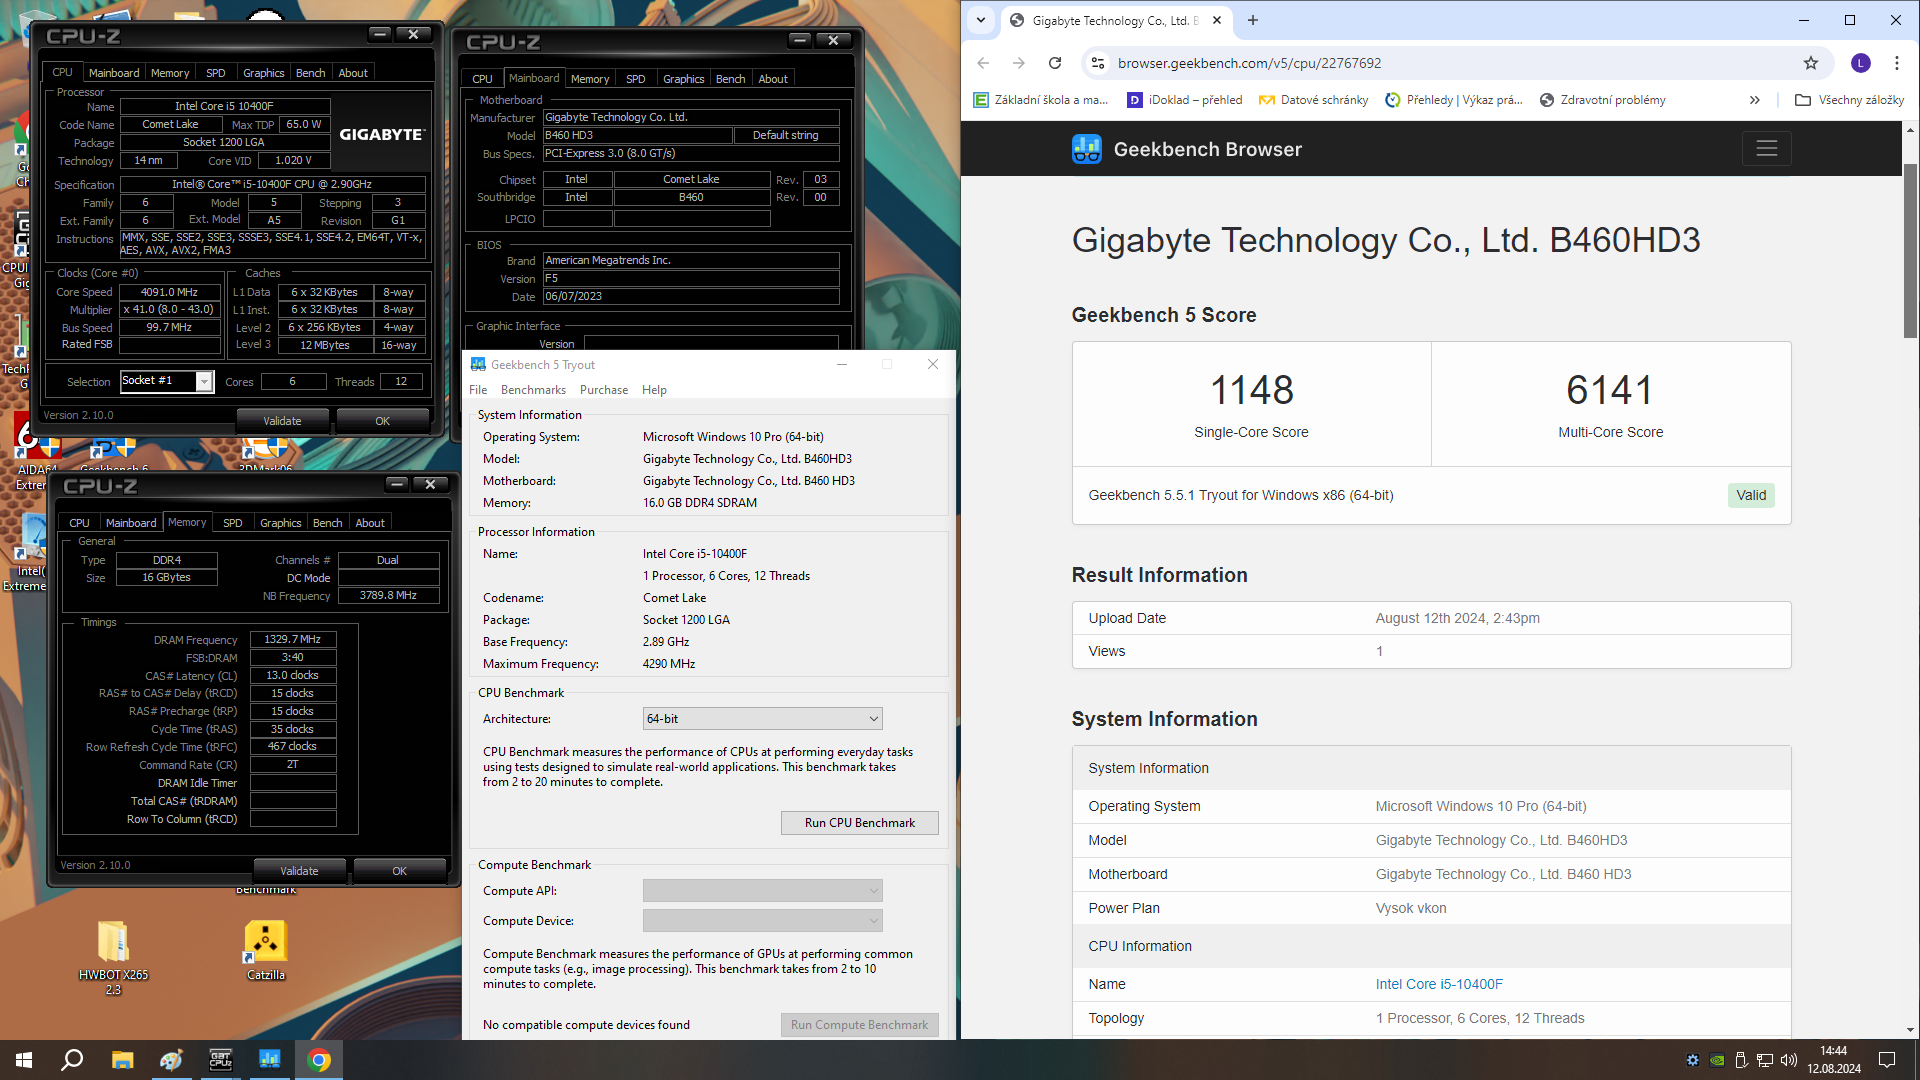Switch to Graphics tab in CPU-Z Memory window
Image resolution: width=1920 pixels, height=1080 pixels.
click(281, 523)
